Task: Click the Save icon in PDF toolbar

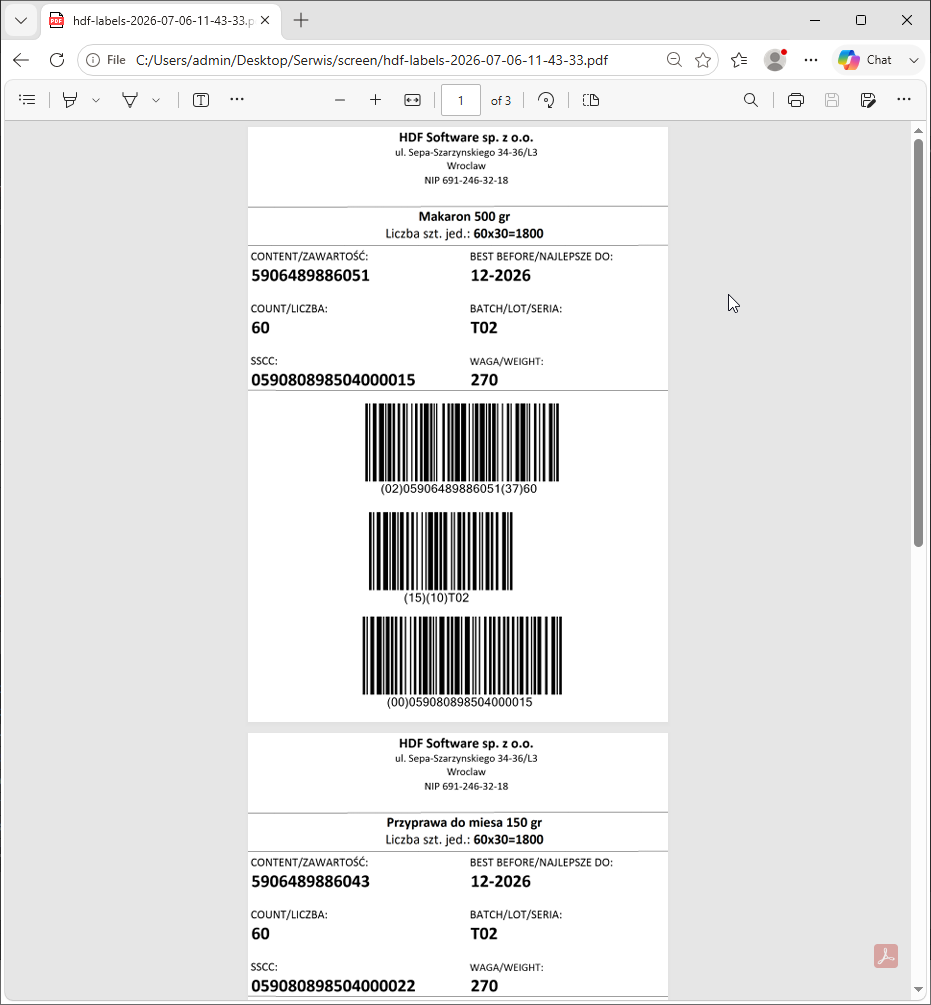Action: (832, 100)
